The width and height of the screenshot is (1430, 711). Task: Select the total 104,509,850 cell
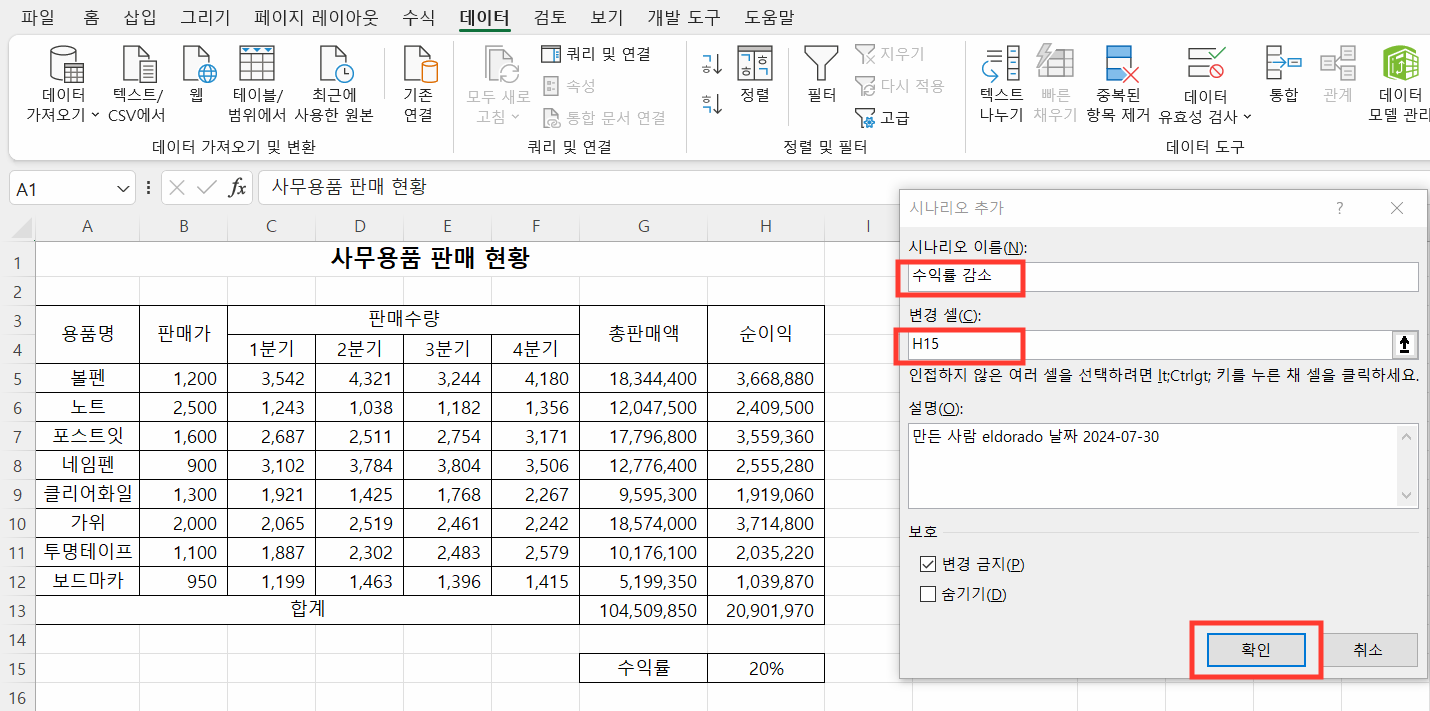point(643,611)
